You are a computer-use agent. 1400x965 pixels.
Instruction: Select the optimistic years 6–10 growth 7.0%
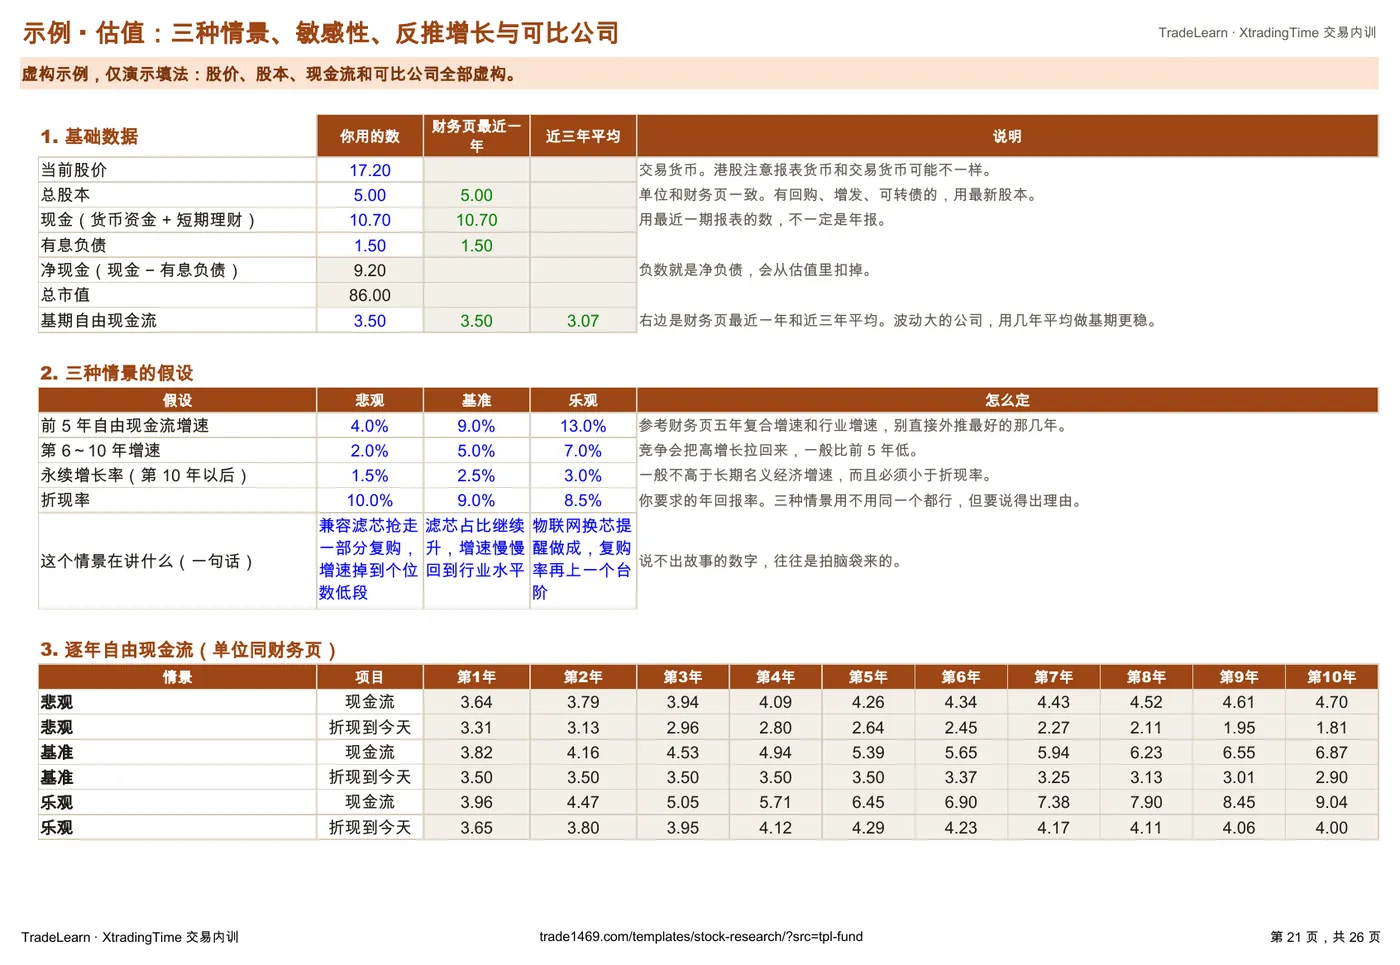583,451
